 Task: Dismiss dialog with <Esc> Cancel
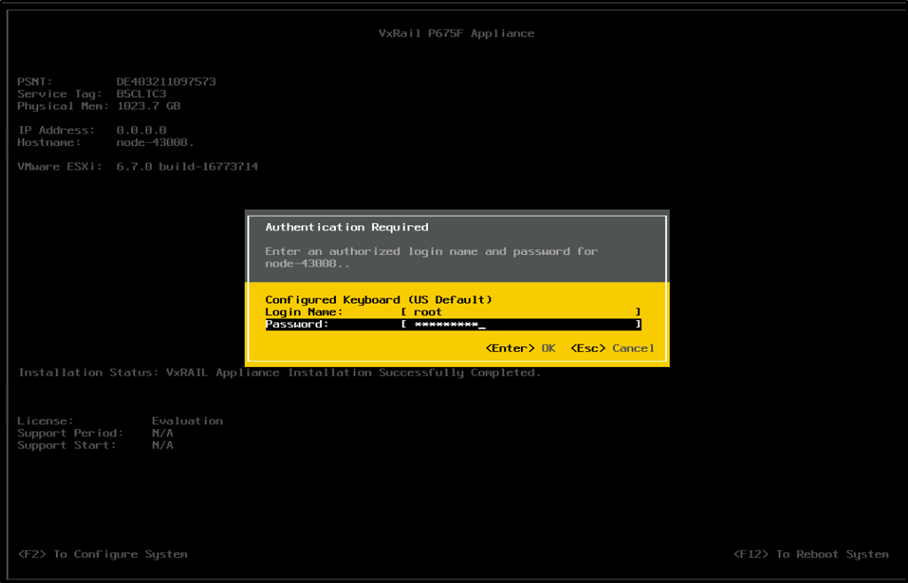pos(613,348)
